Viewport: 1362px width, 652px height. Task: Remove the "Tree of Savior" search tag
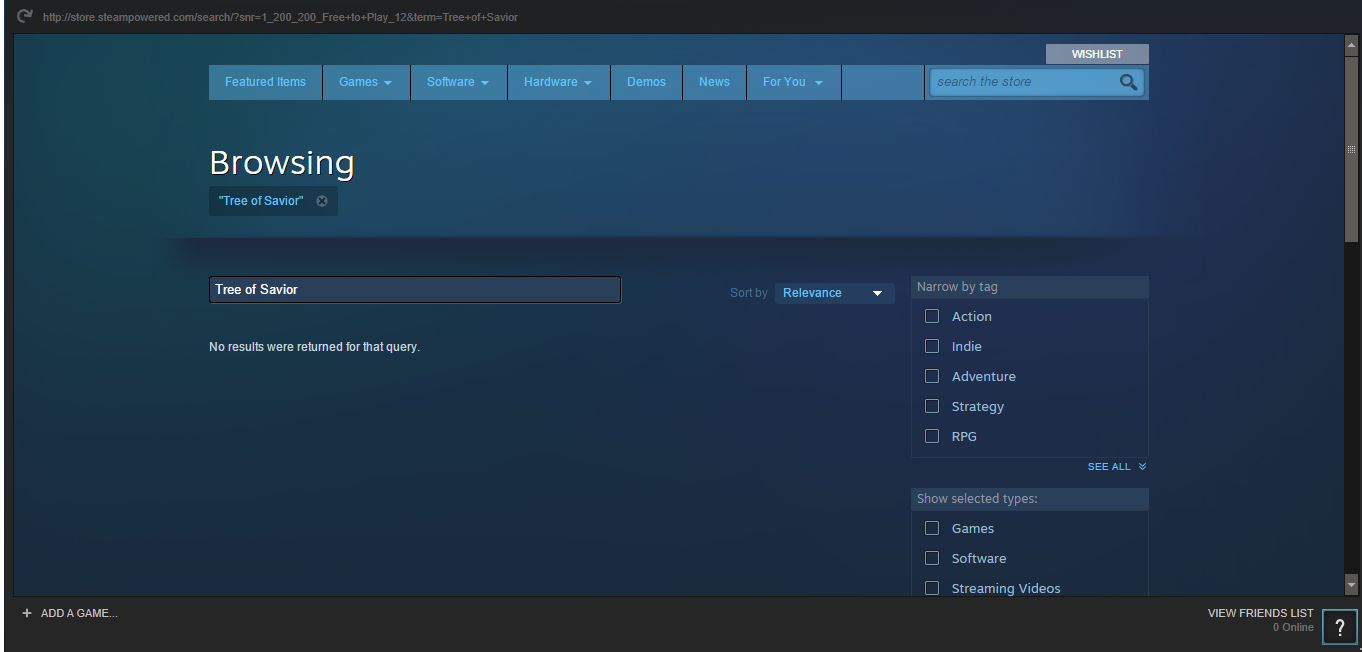pyautogui.click(x=322, y=201)
